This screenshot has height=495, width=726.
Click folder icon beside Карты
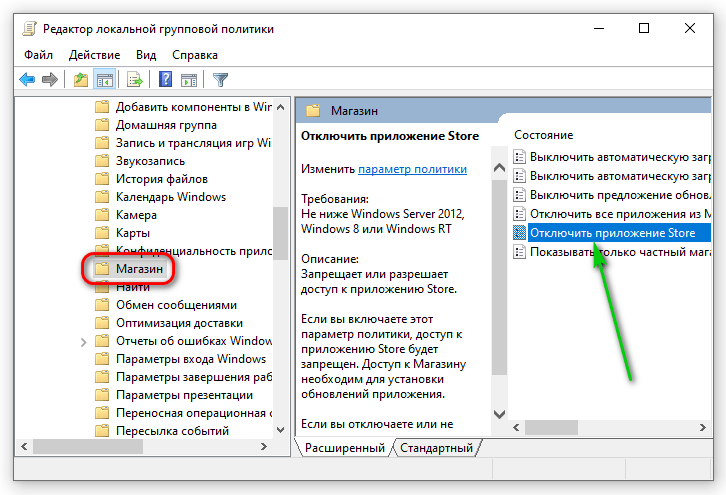coord(102,233)
